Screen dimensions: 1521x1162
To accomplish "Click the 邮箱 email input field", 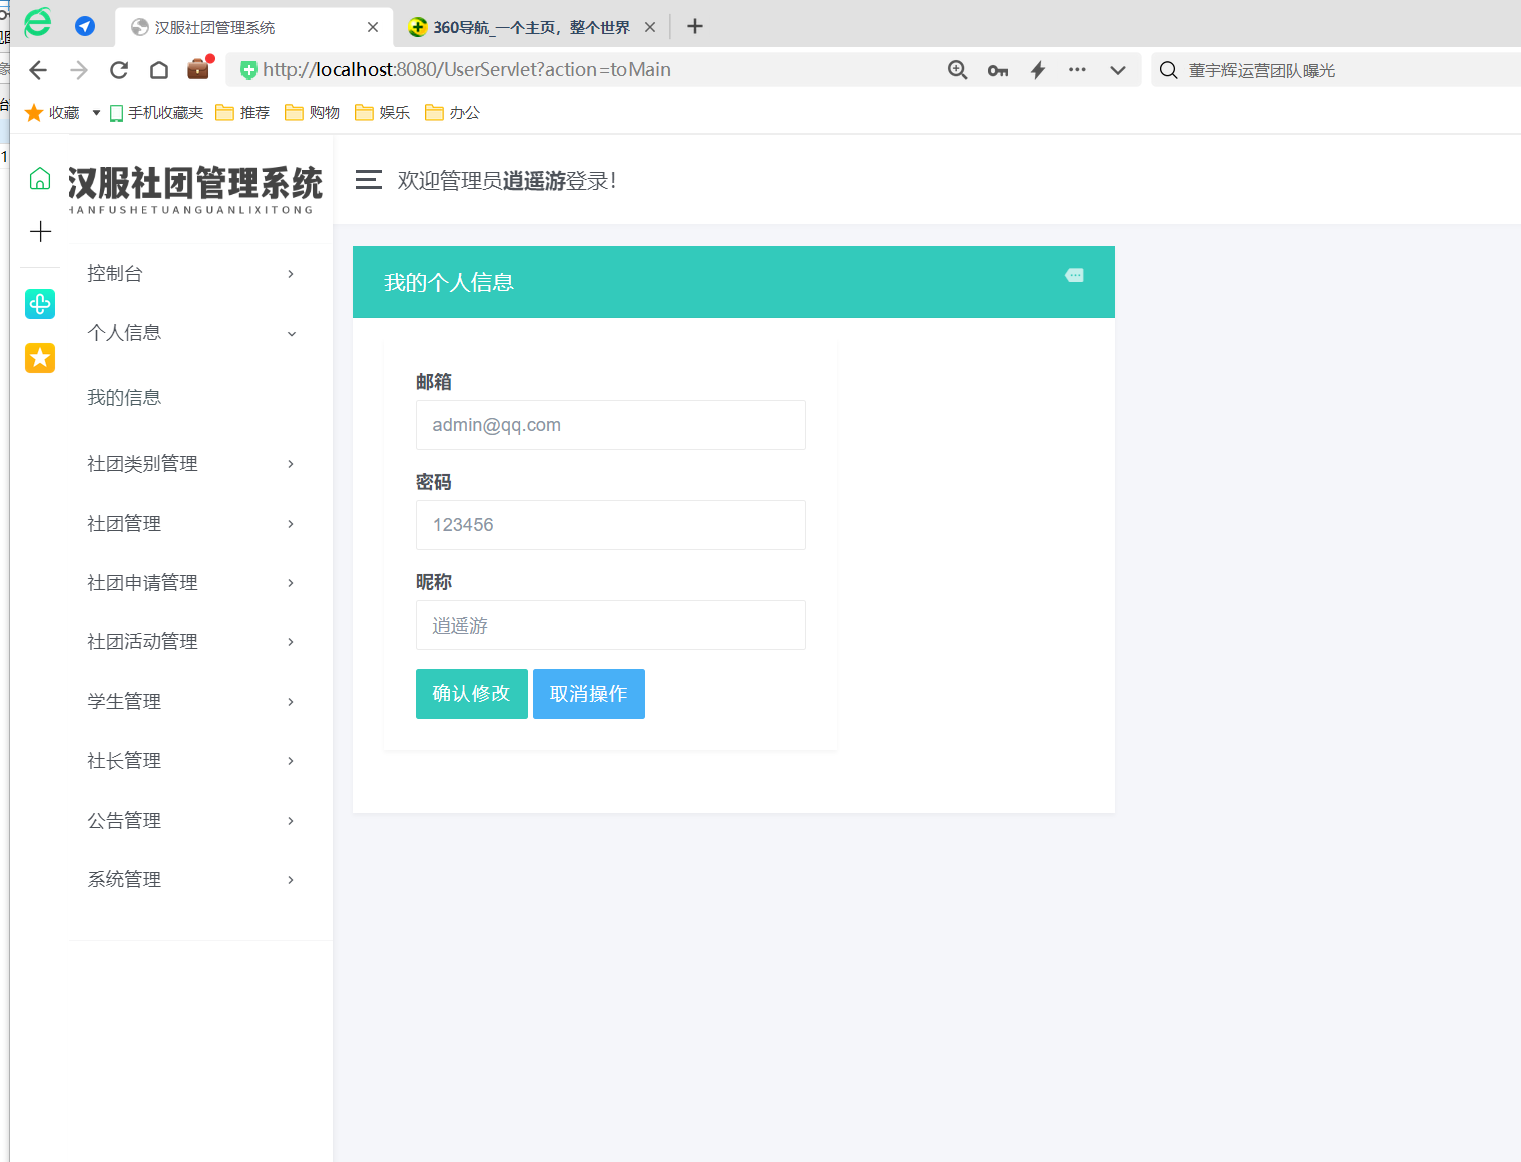I will coord(611,425).
